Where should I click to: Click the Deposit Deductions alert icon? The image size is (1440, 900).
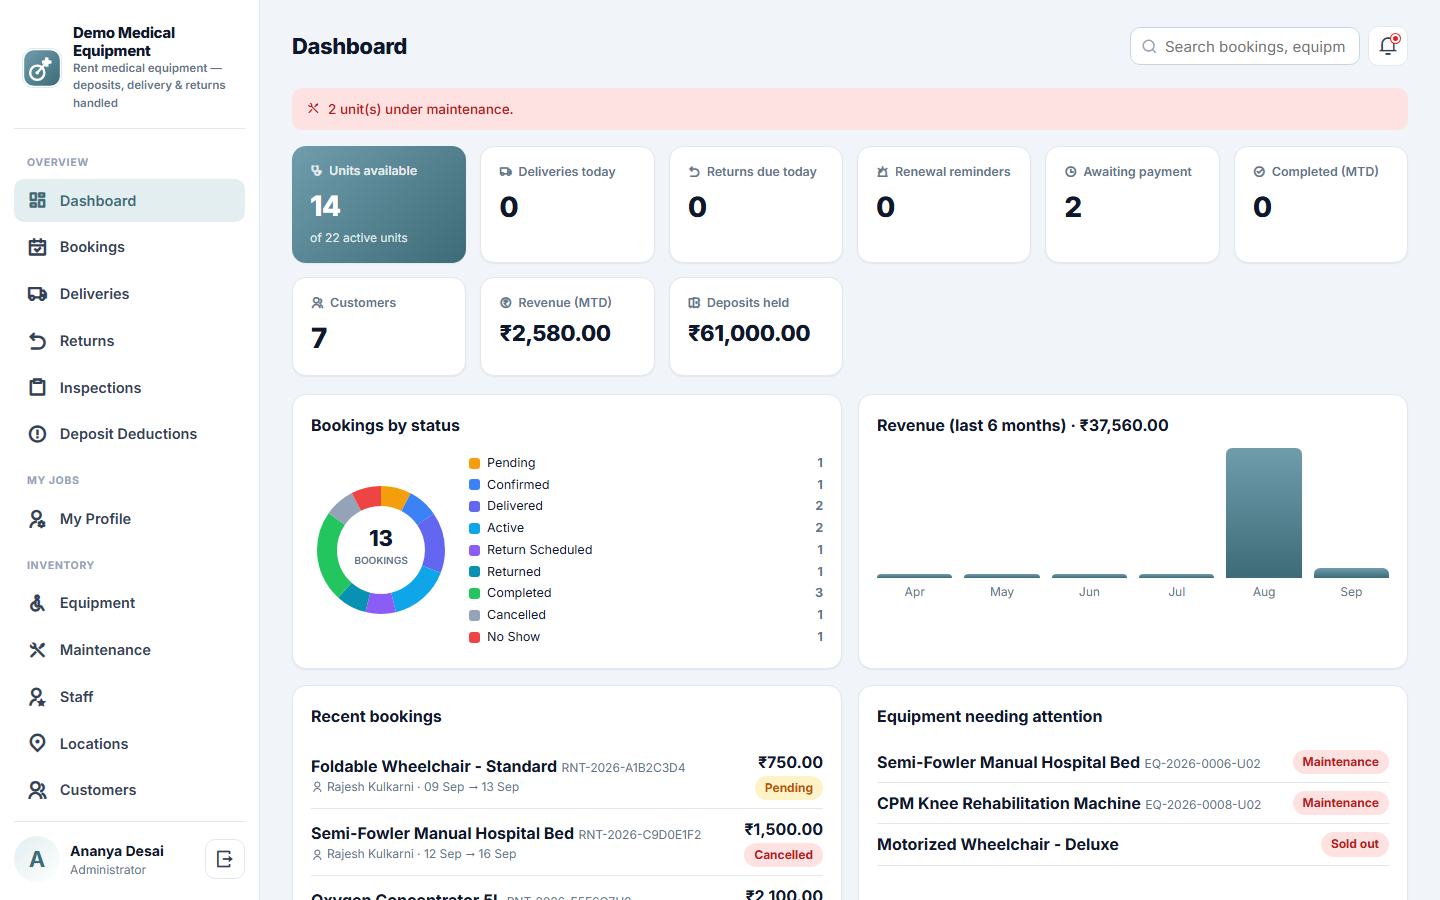[x=38, y=434]
